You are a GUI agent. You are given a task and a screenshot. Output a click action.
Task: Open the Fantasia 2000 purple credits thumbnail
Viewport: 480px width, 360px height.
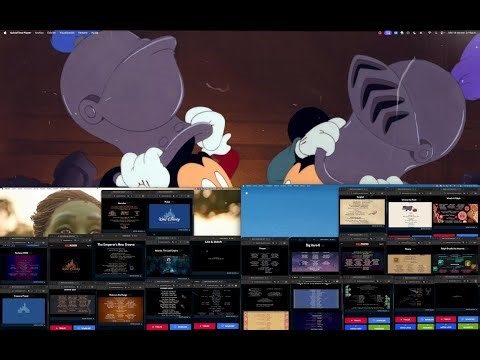(23, 267)
